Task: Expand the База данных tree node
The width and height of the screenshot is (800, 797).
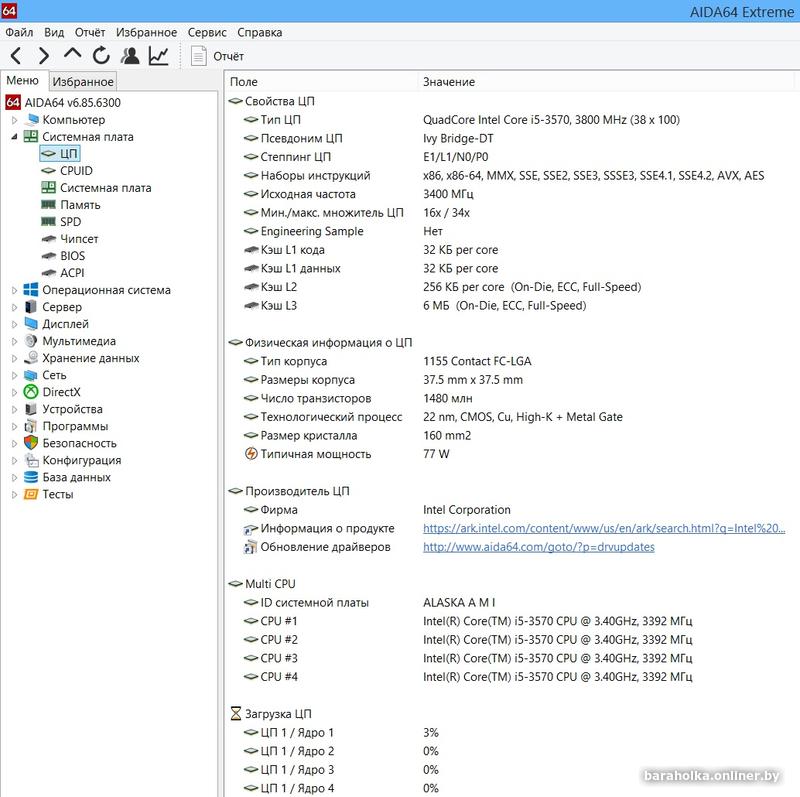Action: [14, 477]
